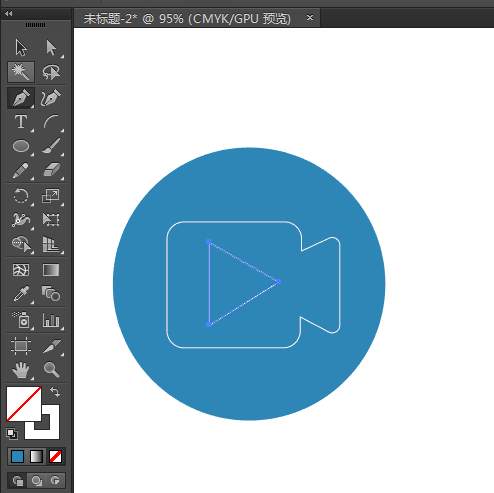Screen dimensions: 494x493
Task: Select the Gradient tool
Action: 51,270
